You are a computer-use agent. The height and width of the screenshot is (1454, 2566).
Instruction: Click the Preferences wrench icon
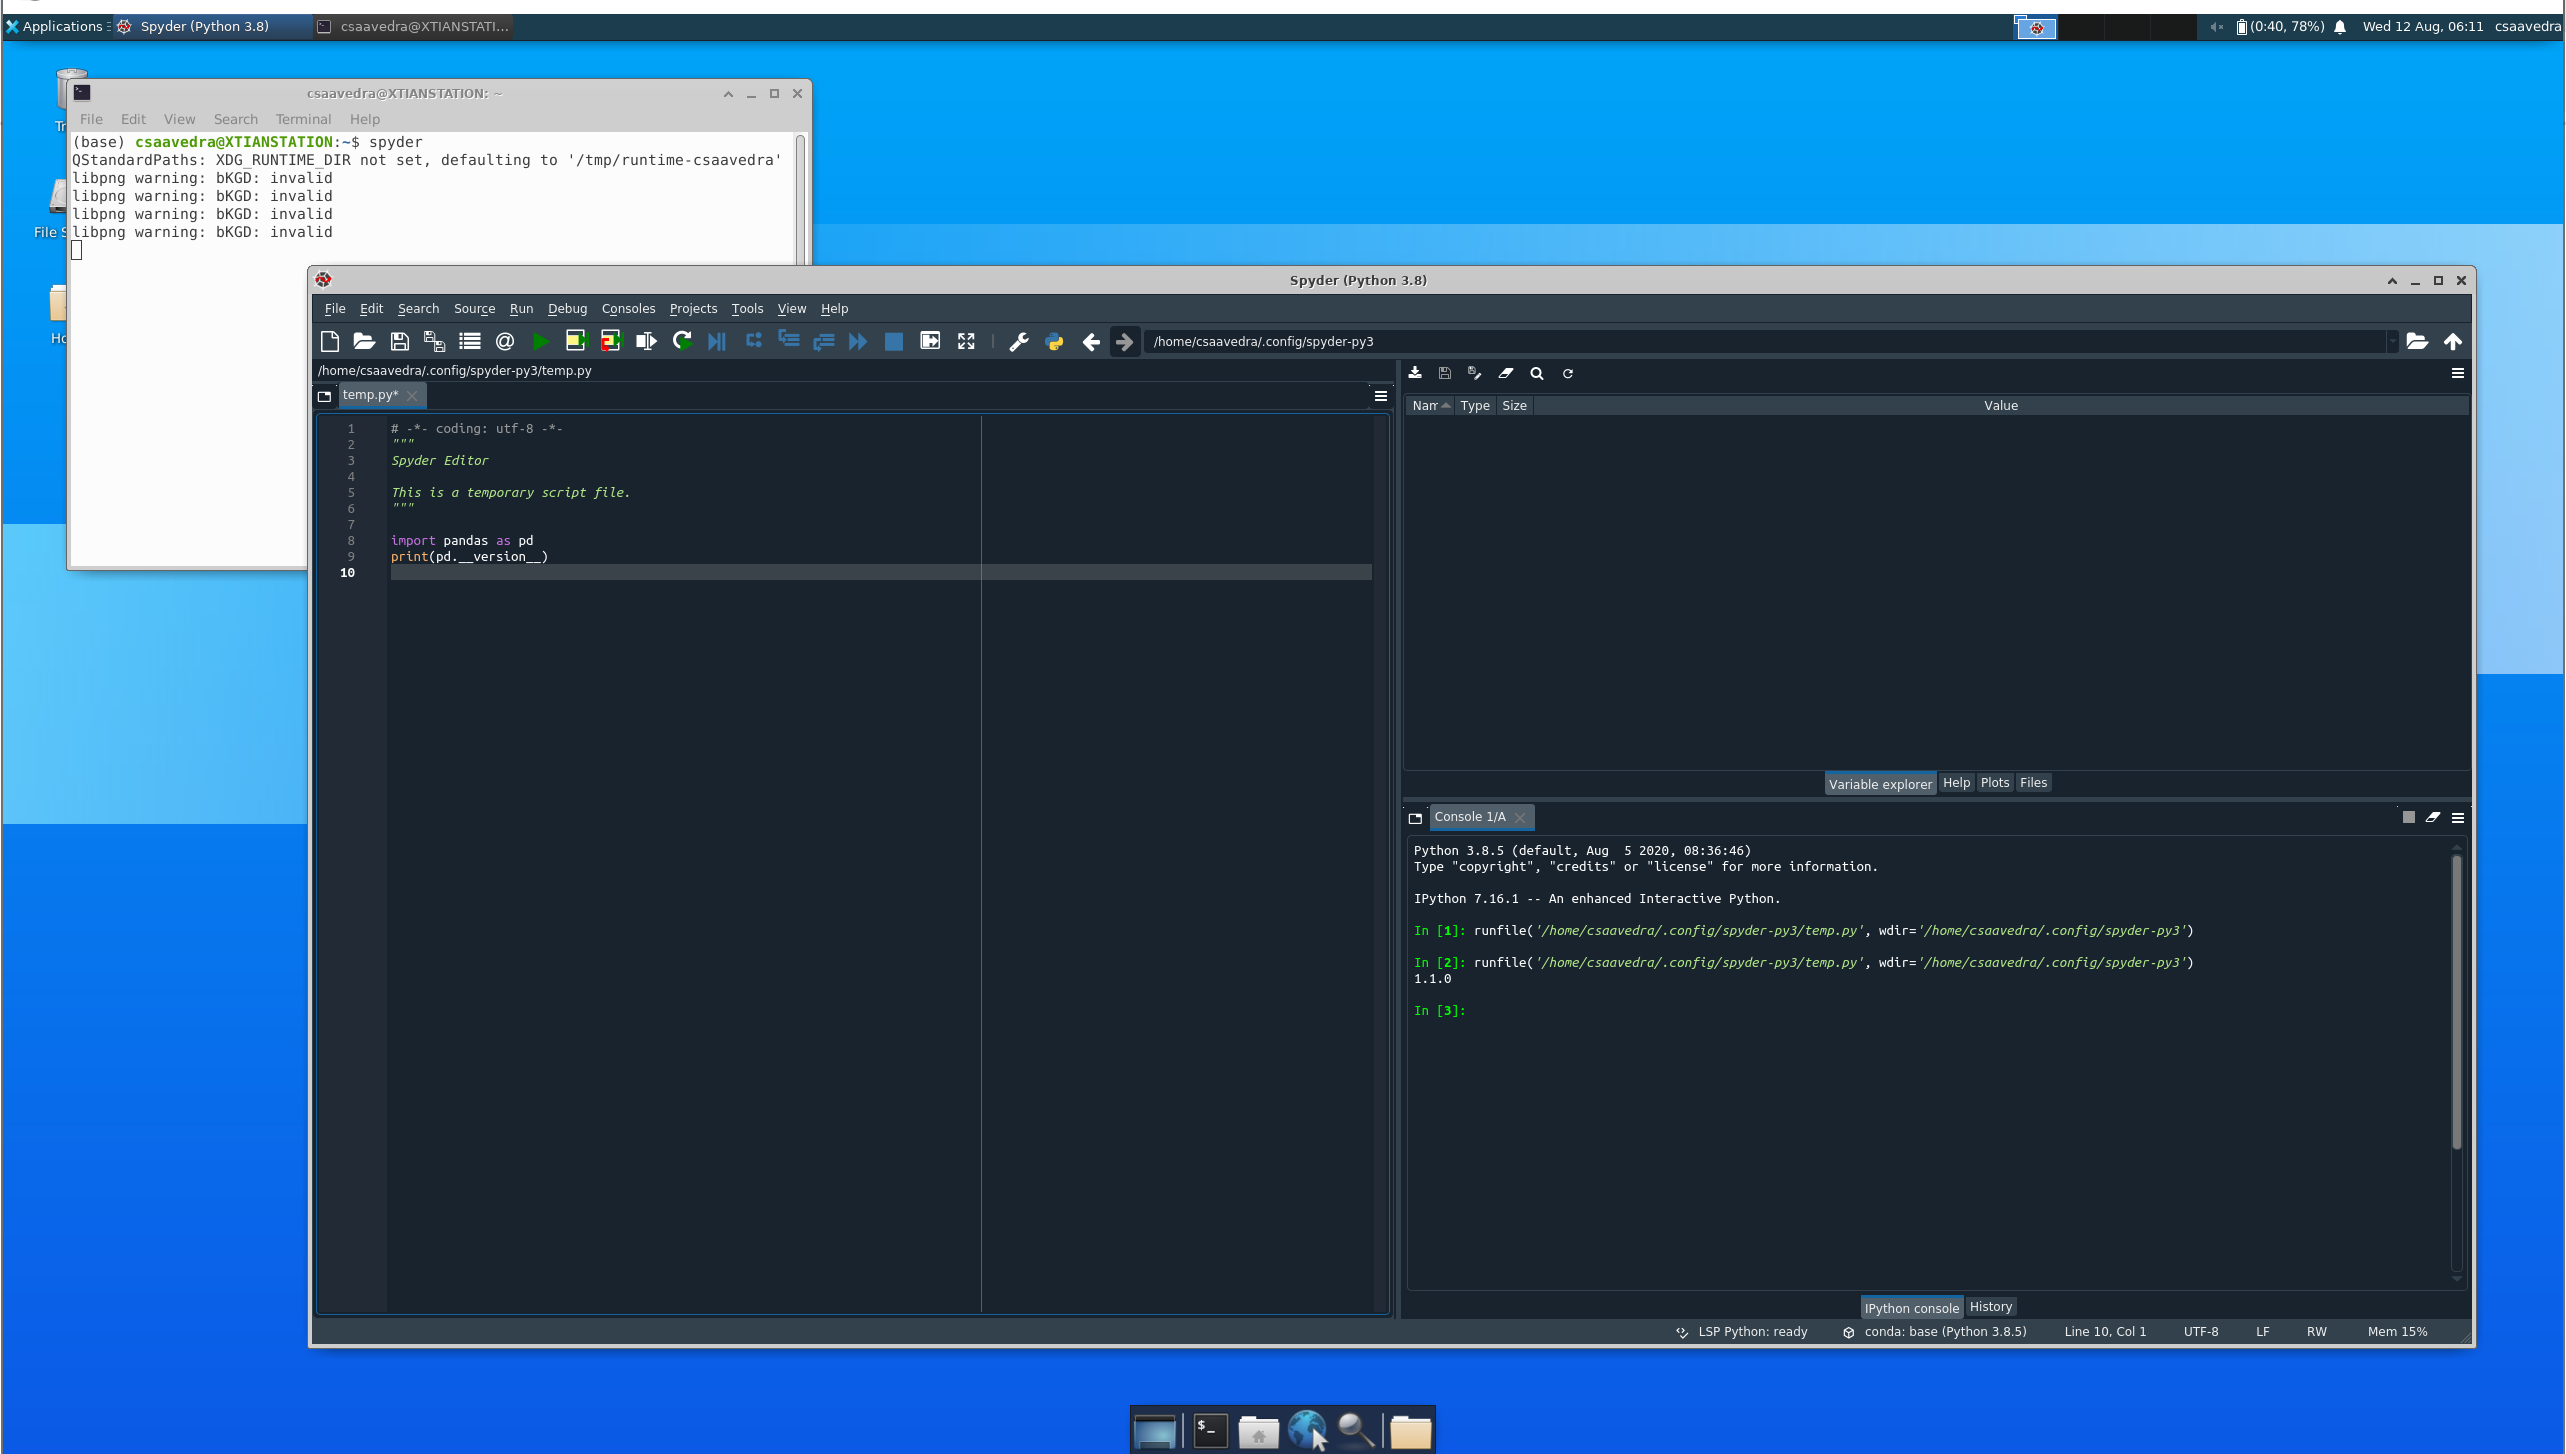point(1018,342)
